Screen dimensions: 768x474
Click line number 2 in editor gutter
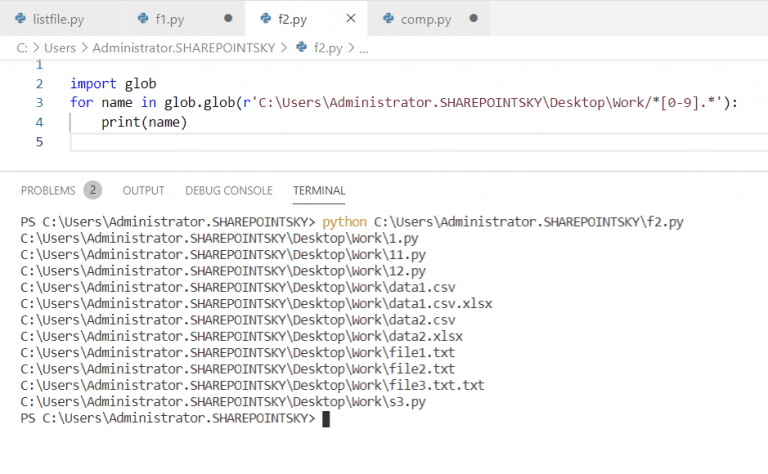point(39,84)
